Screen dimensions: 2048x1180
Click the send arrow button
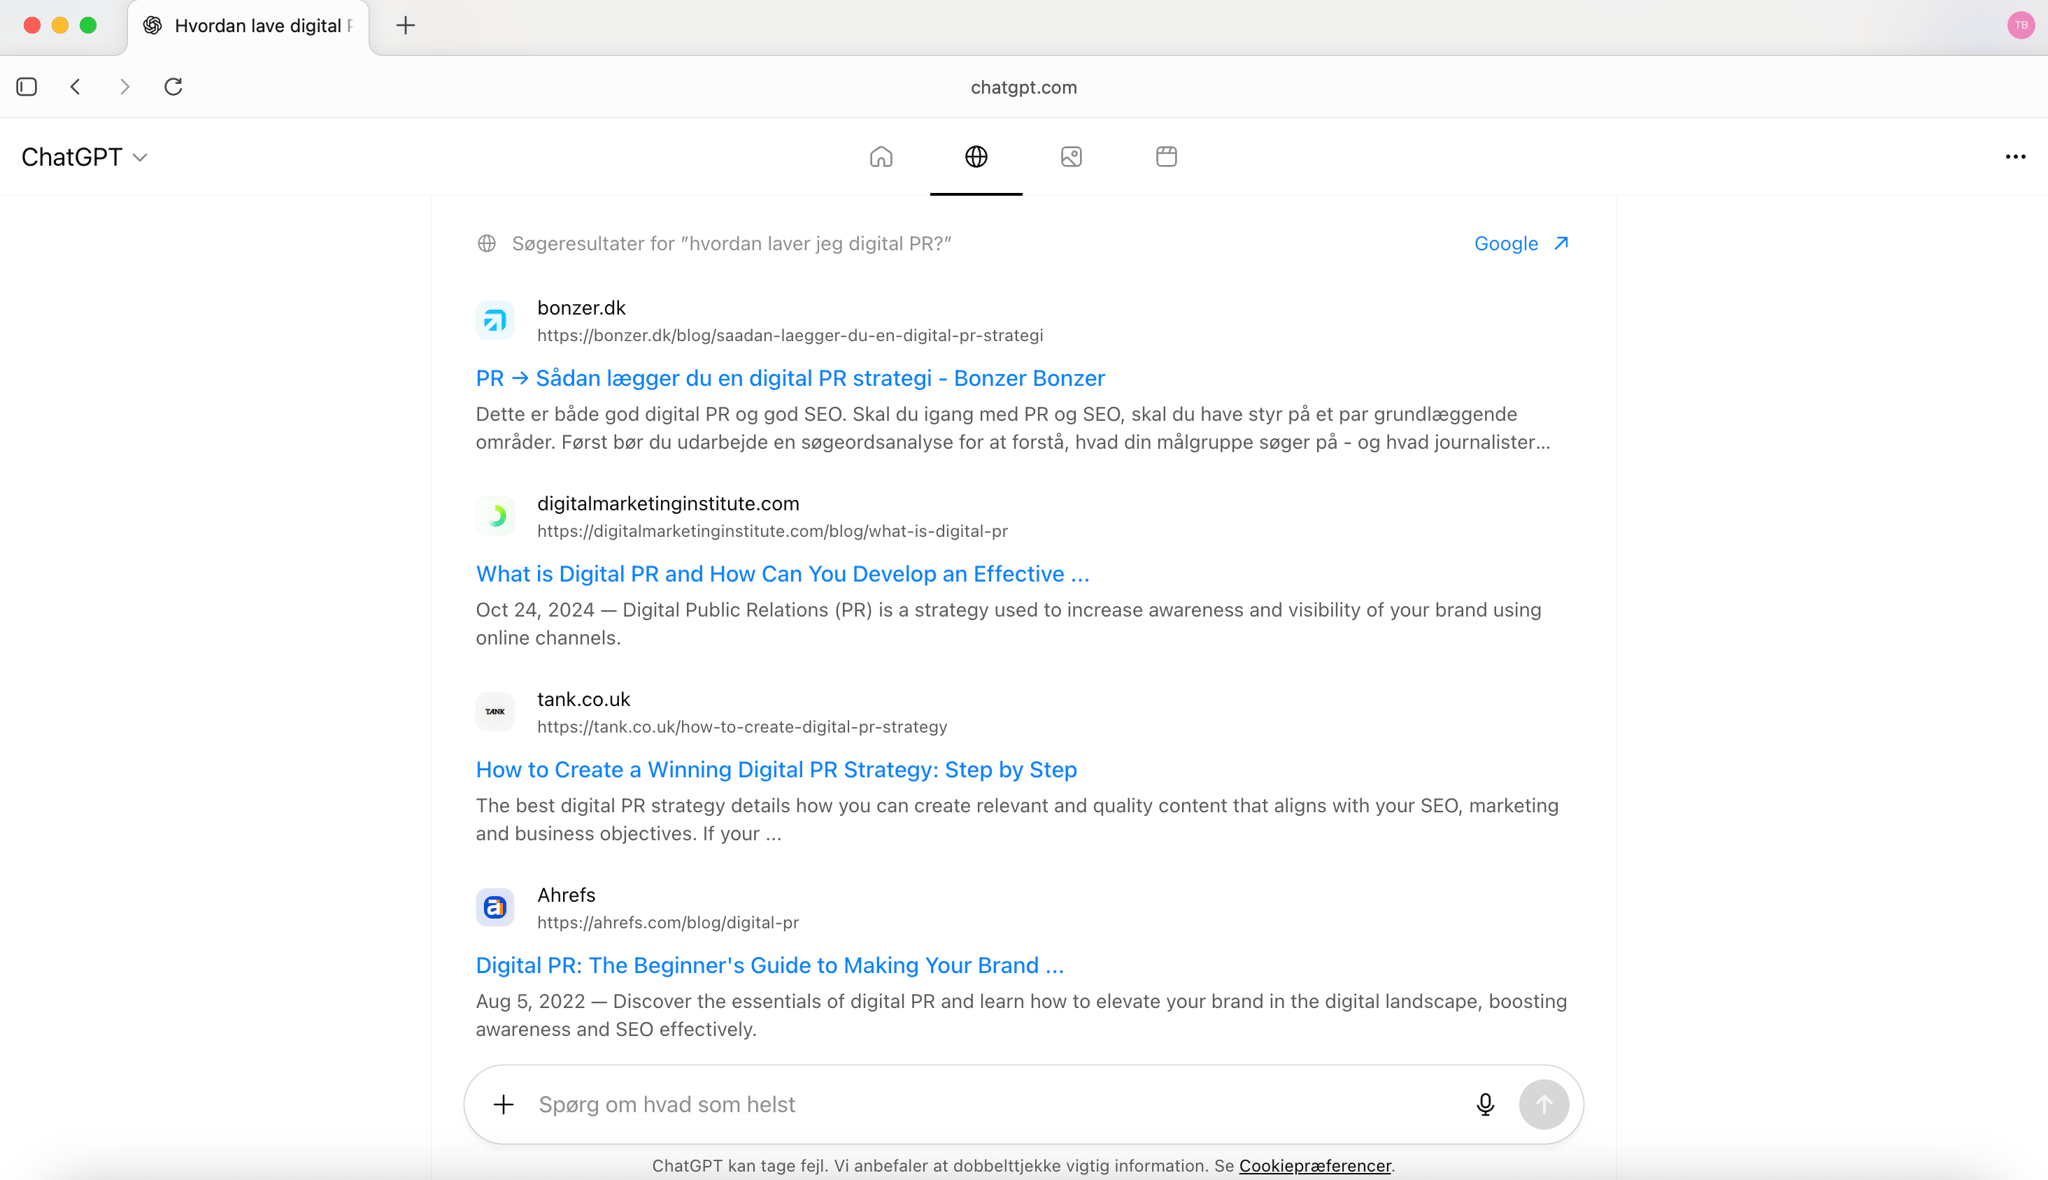point(1544,1104)
